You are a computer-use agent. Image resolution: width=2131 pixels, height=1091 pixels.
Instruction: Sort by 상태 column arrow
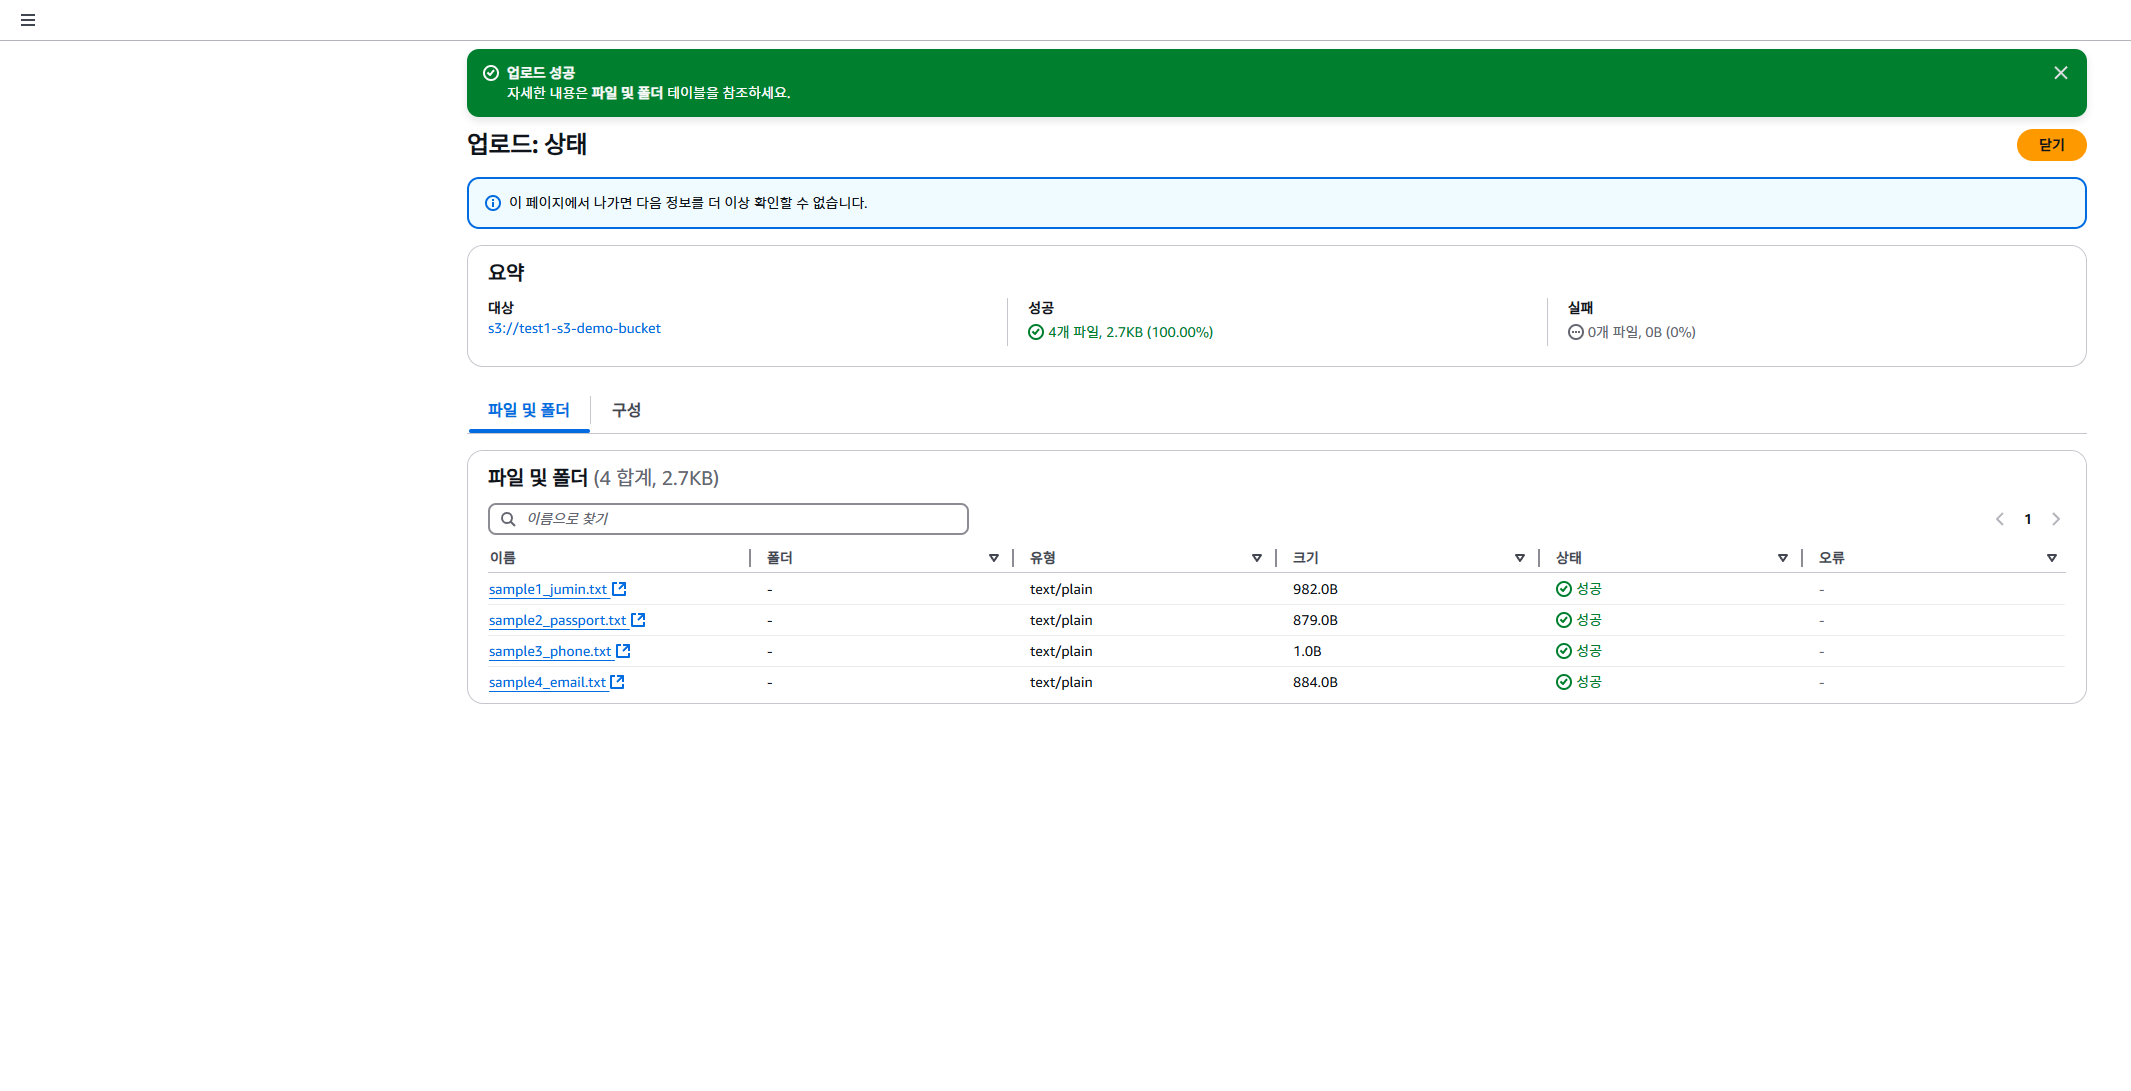[x=1782, y=558]
